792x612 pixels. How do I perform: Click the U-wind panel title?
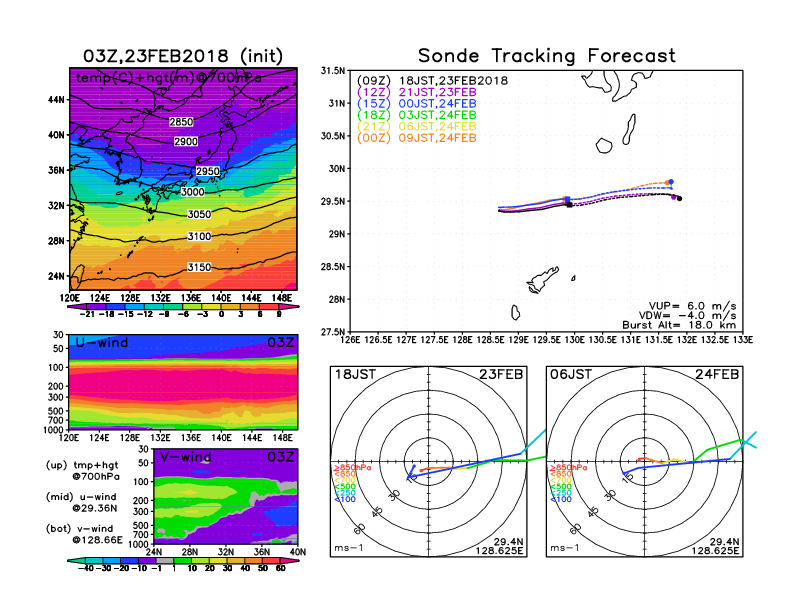pos(102,342)
